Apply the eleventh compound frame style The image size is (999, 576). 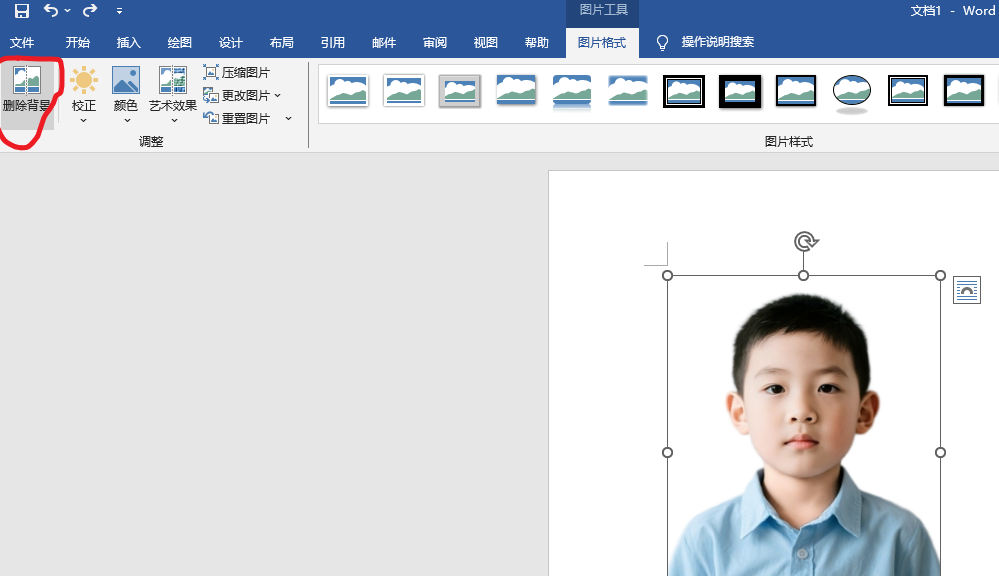[908, 90]
